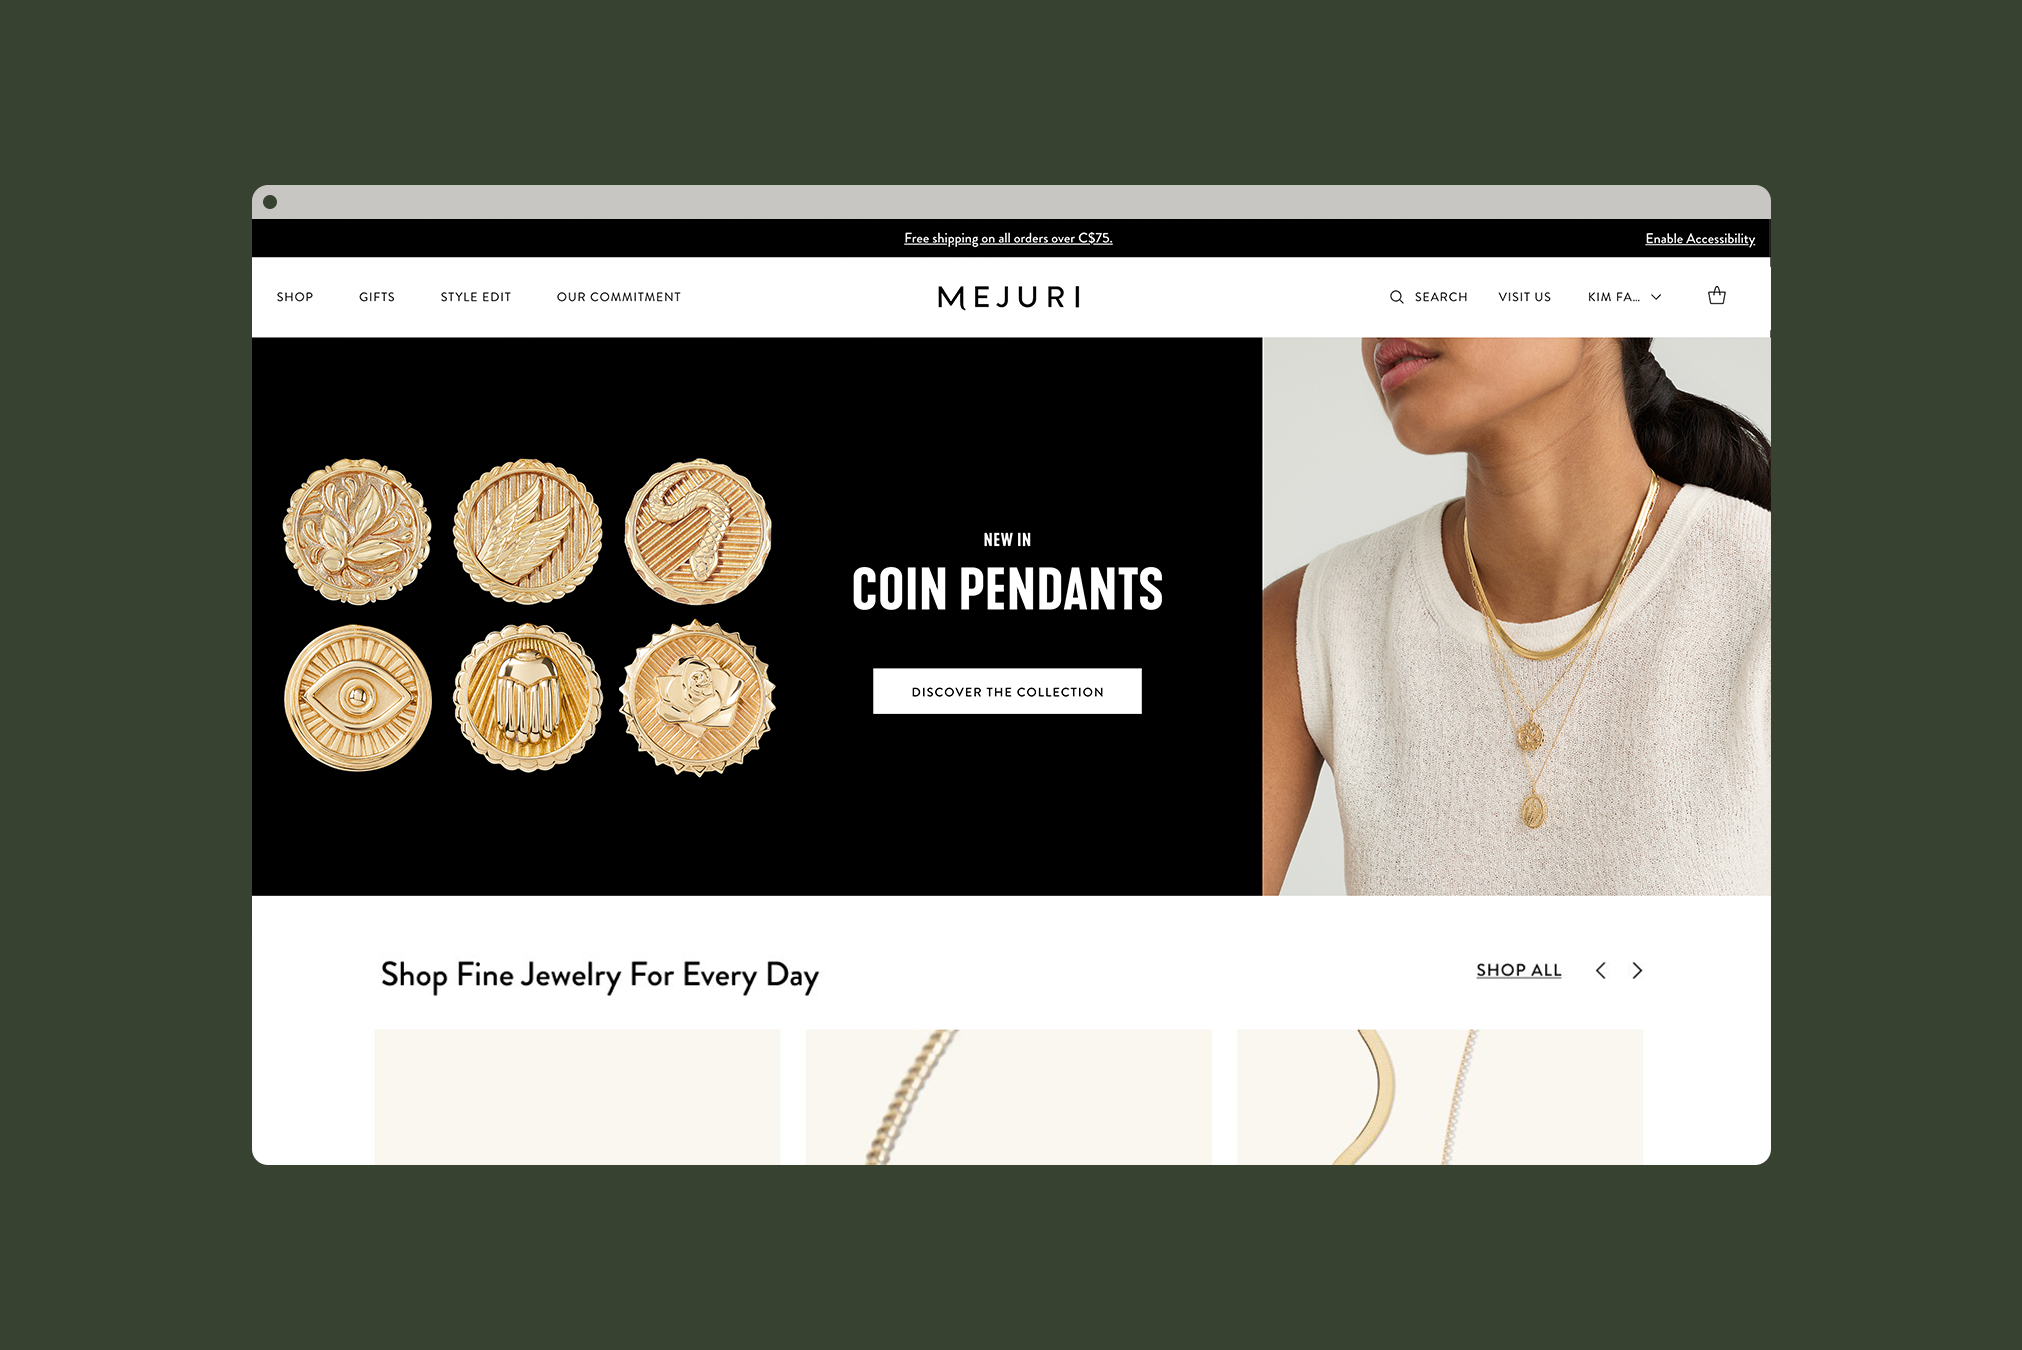Screen dimensions: 2022x1350
Task: Click the MEJURI logo
Action: click(x=1009, y=297)
